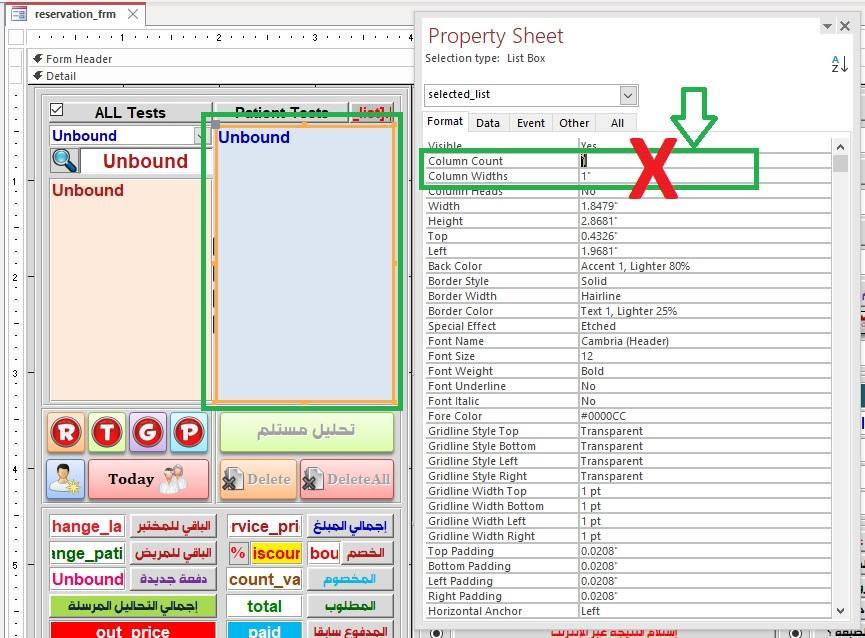This screenshot has height=638, width=865.
Task: Click the Border Style value Solid
Action: (x=704, y=281)
